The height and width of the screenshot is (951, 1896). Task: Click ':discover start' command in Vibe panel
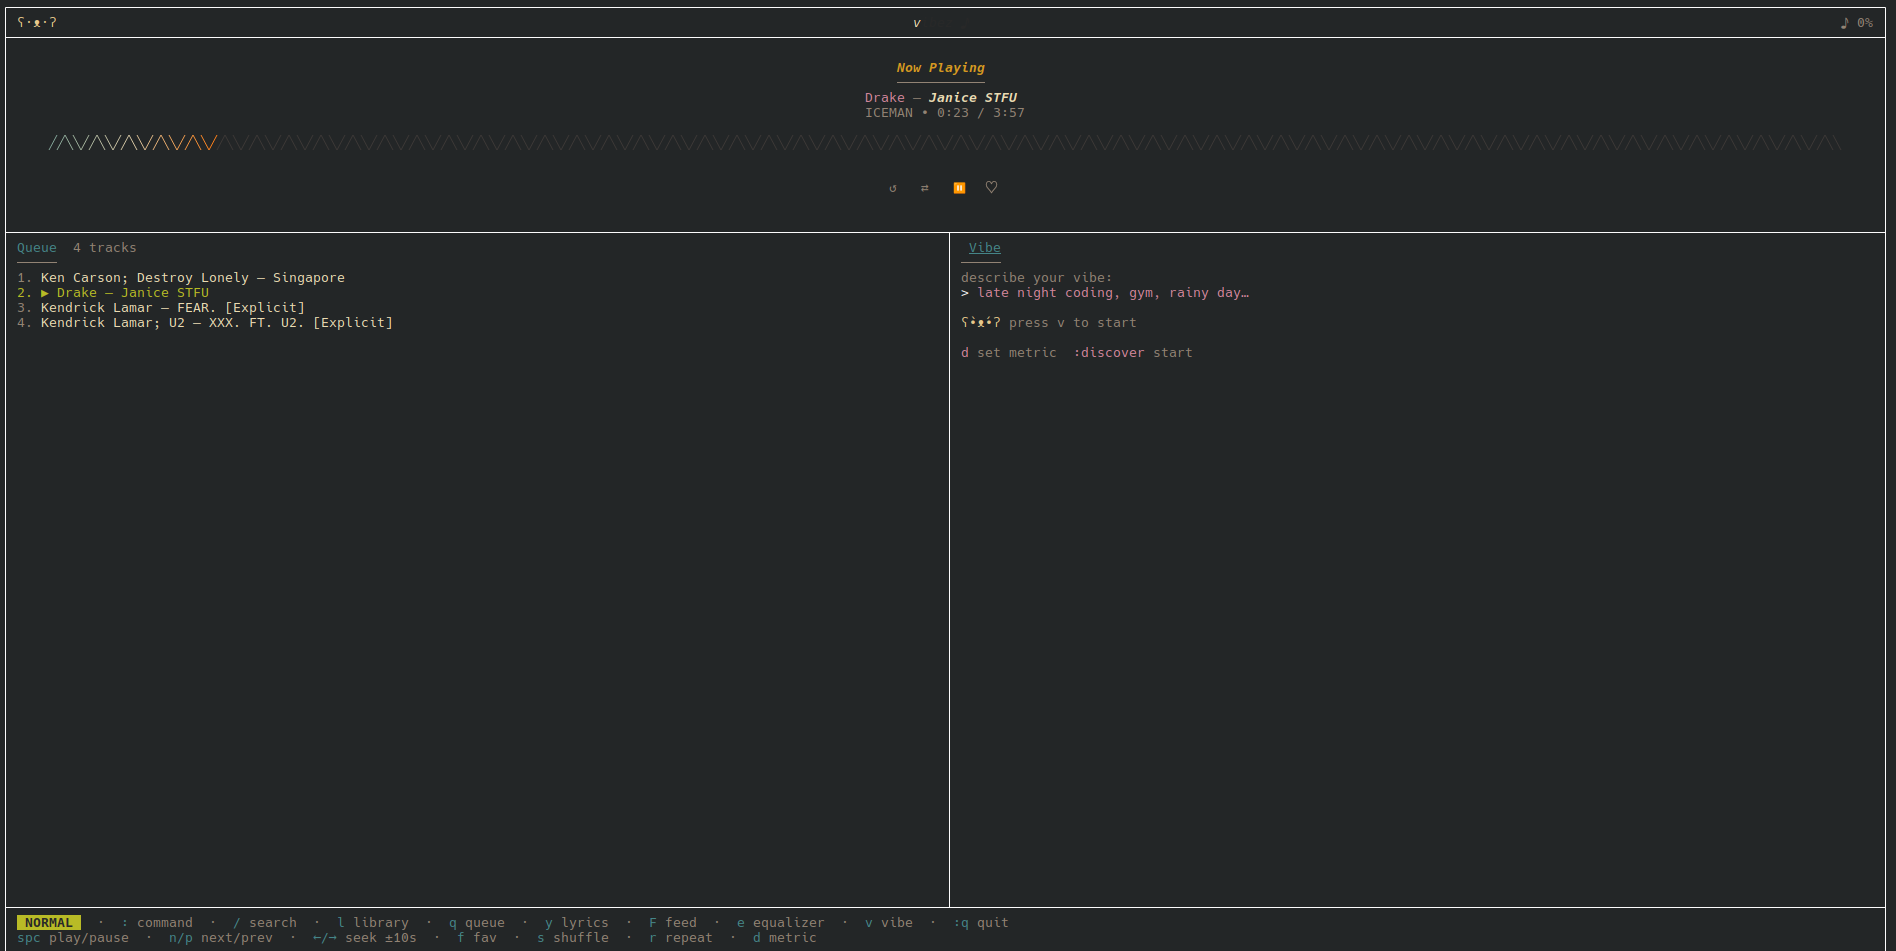pos(1133,353)
